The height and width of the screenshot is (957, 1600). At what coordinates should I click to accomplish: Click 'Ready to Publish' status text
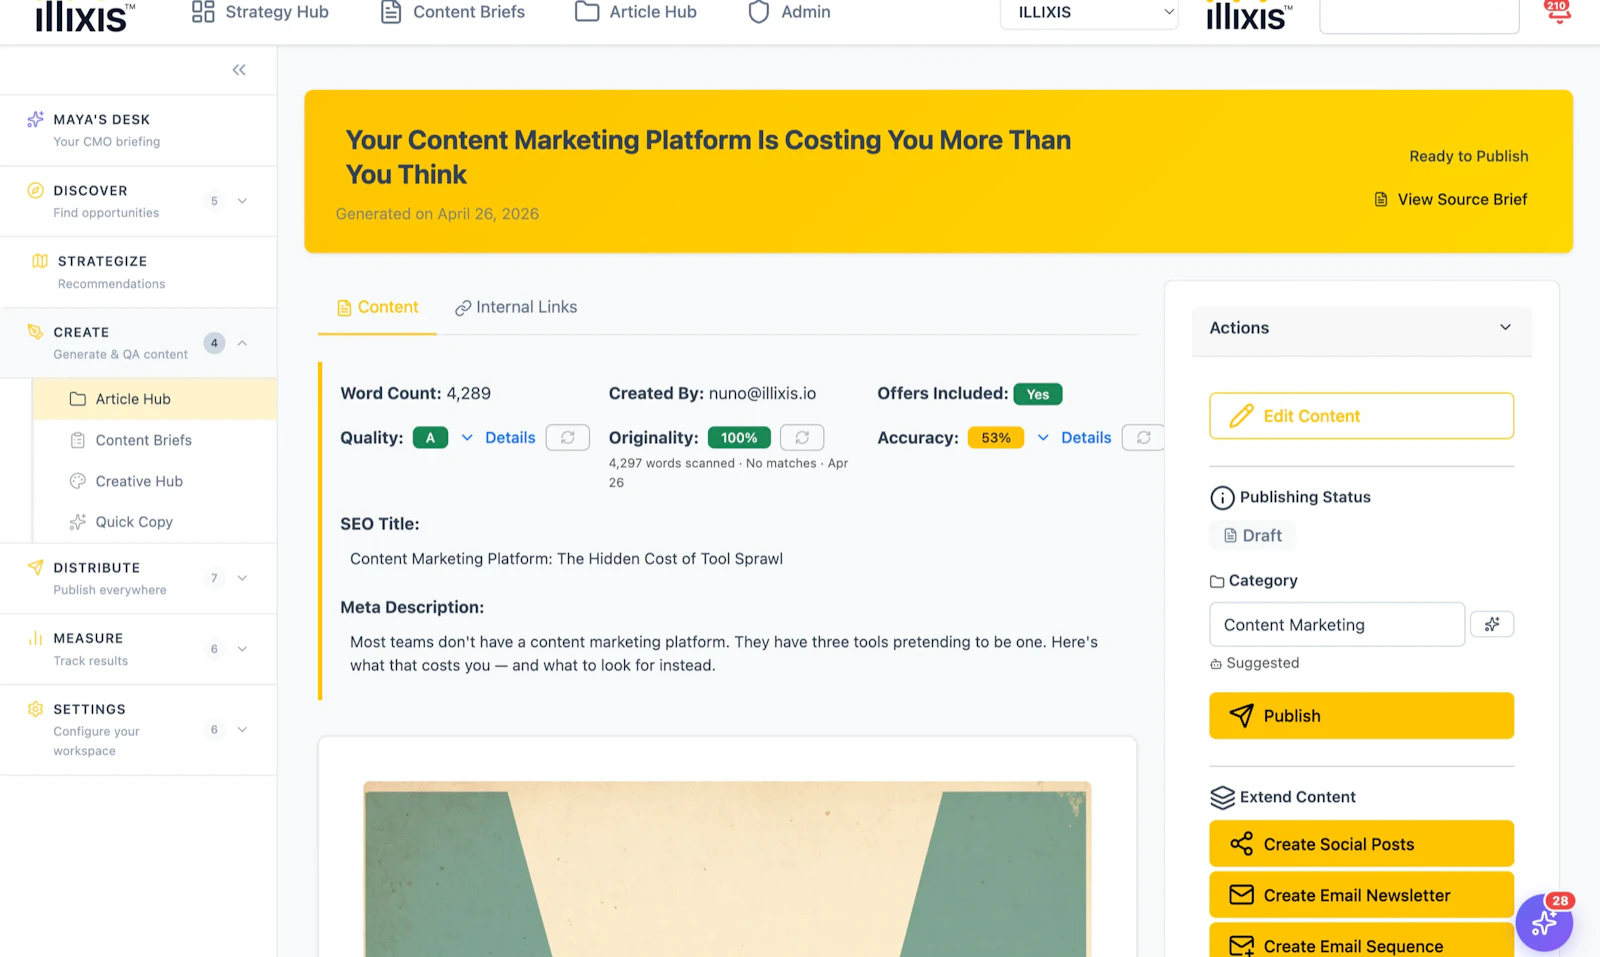pos(1469,156)
